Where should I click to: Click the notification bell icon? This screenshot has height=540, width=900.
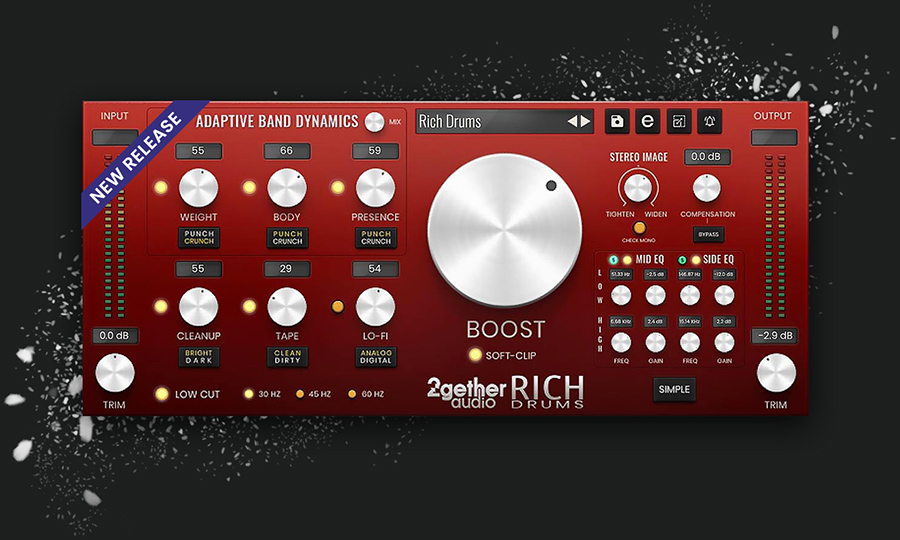point(709,121)
